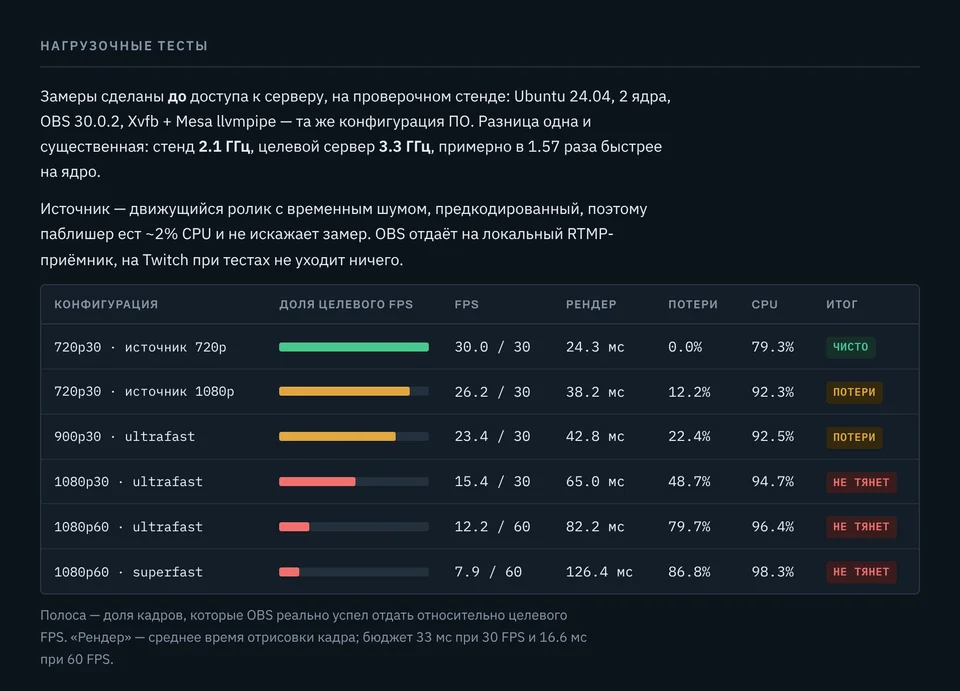Click the '15.4 / 30' FPS value
Image resolution: width=960 pixels, height=691 pixels.
(492, 482)
